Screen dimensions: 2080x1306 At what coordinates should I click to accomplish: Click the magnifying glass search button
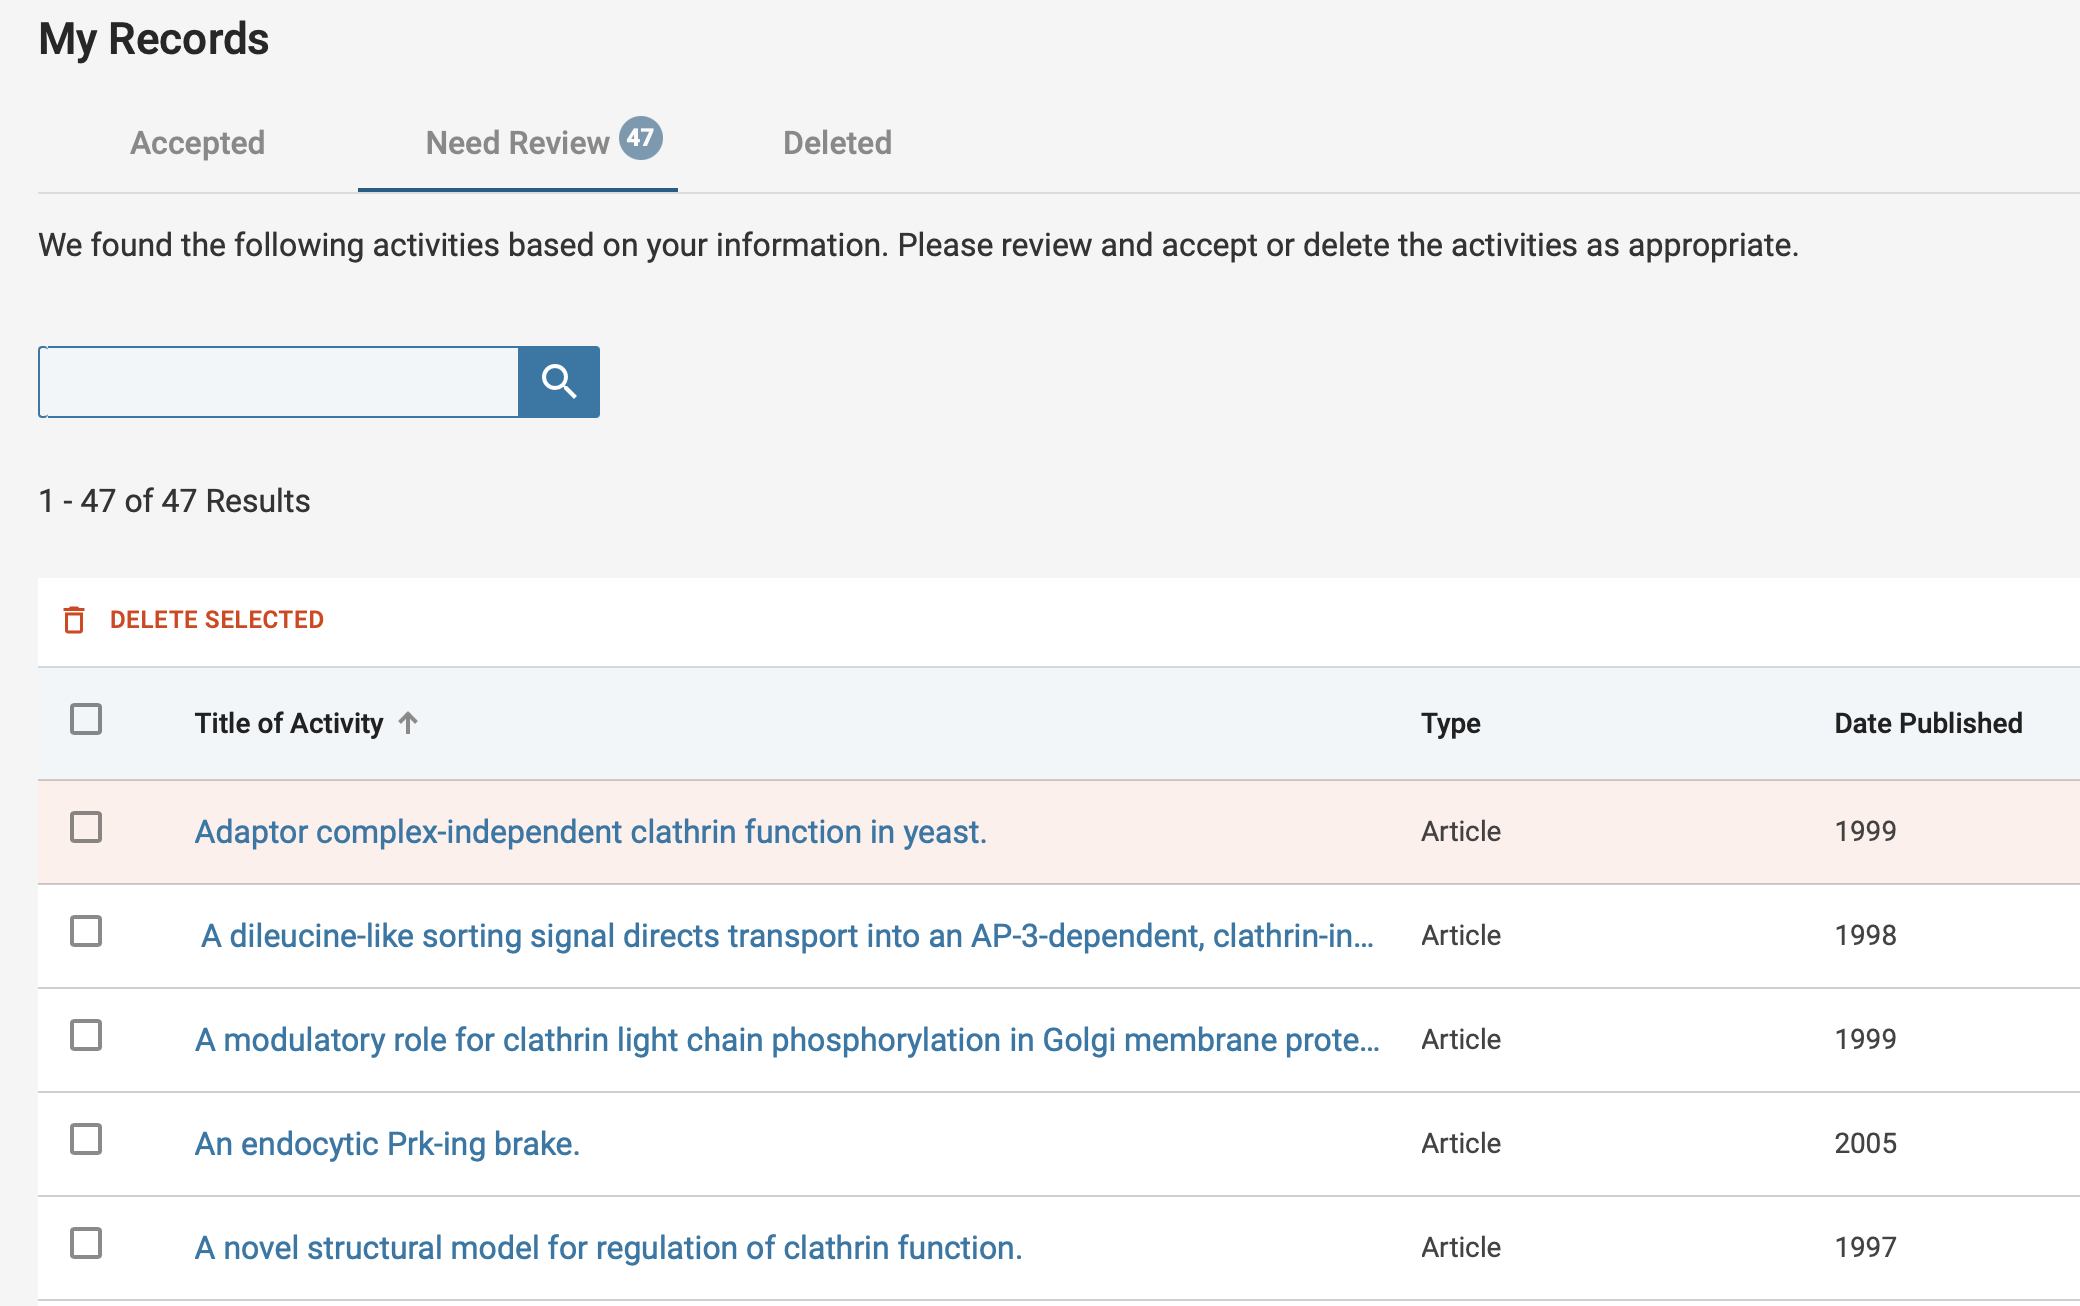[x=558, y=382]
